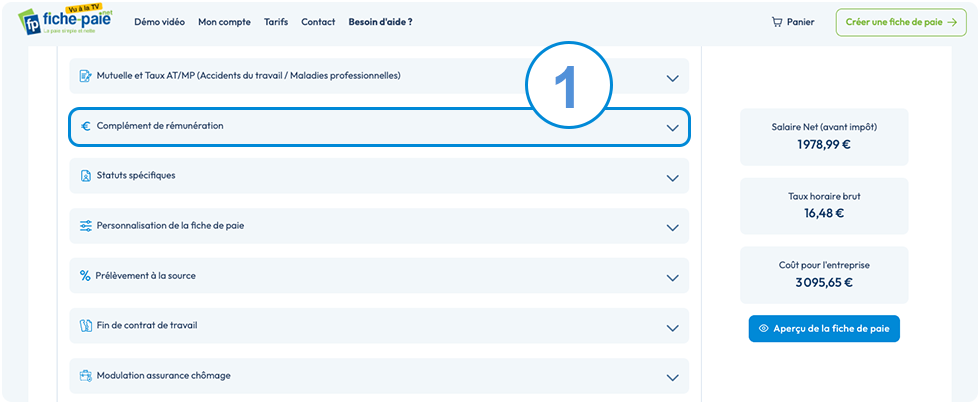Click the Modulation assurance chômage briefcase icon
The height and width of the screenshot is (404, 980).
point(86,376)
